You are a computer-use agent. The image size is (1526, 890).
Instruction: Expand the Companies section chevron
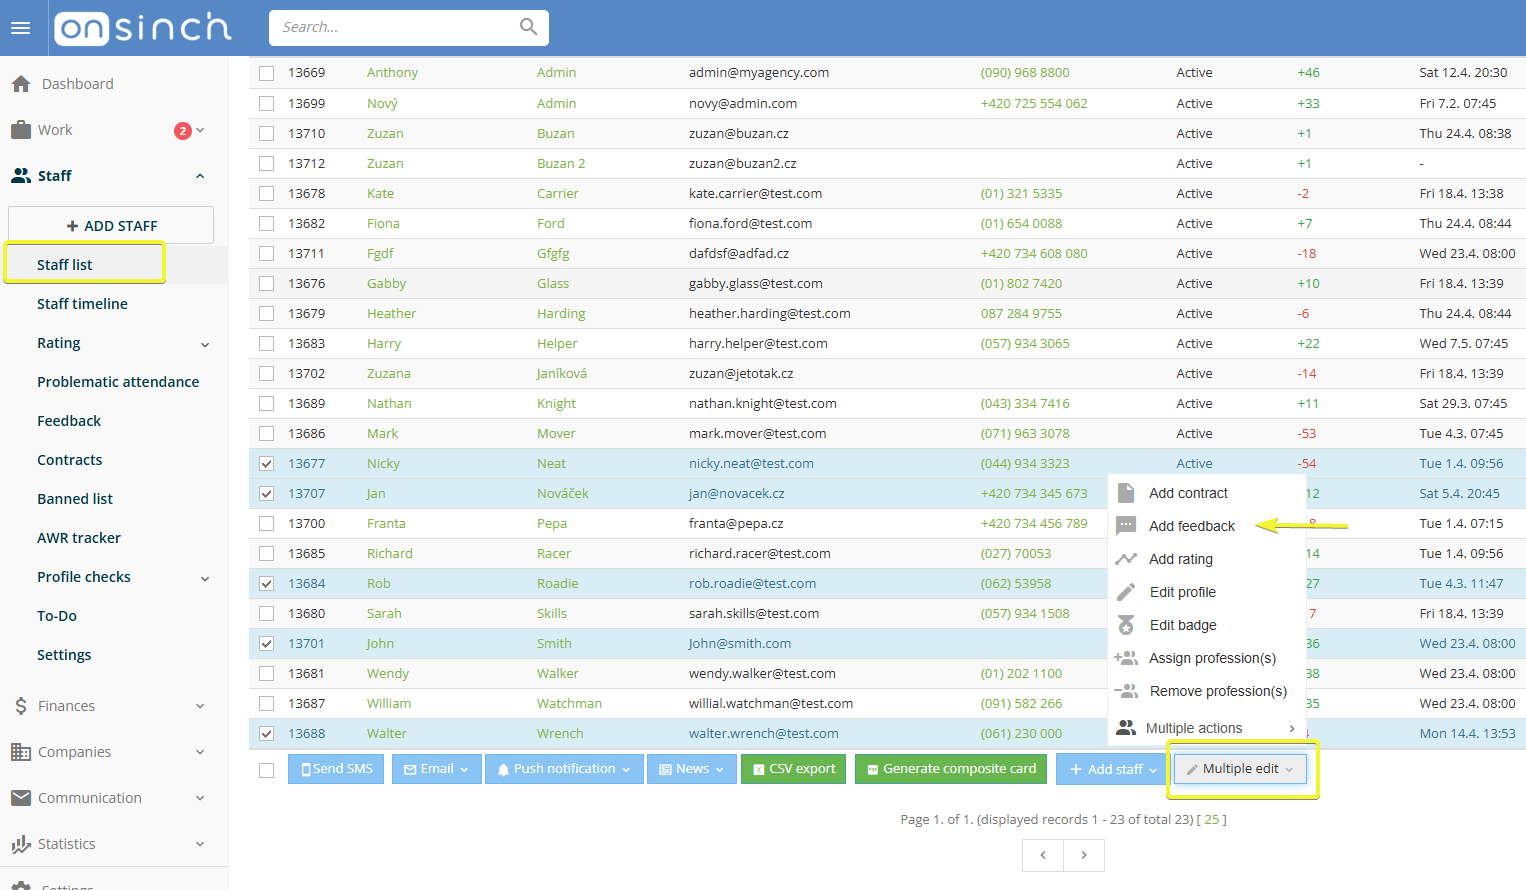point(200,752)
